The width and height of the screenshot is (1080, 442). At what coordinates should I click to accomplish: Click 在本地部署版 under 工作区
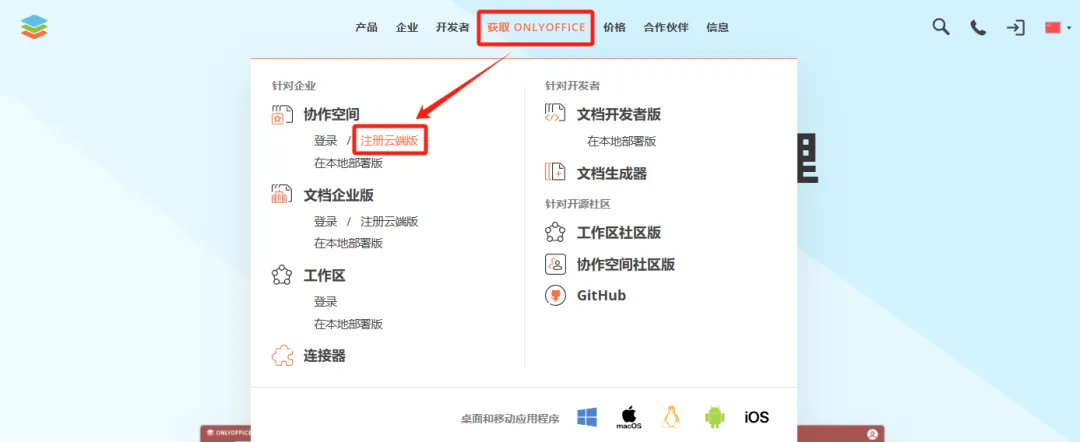349,324
